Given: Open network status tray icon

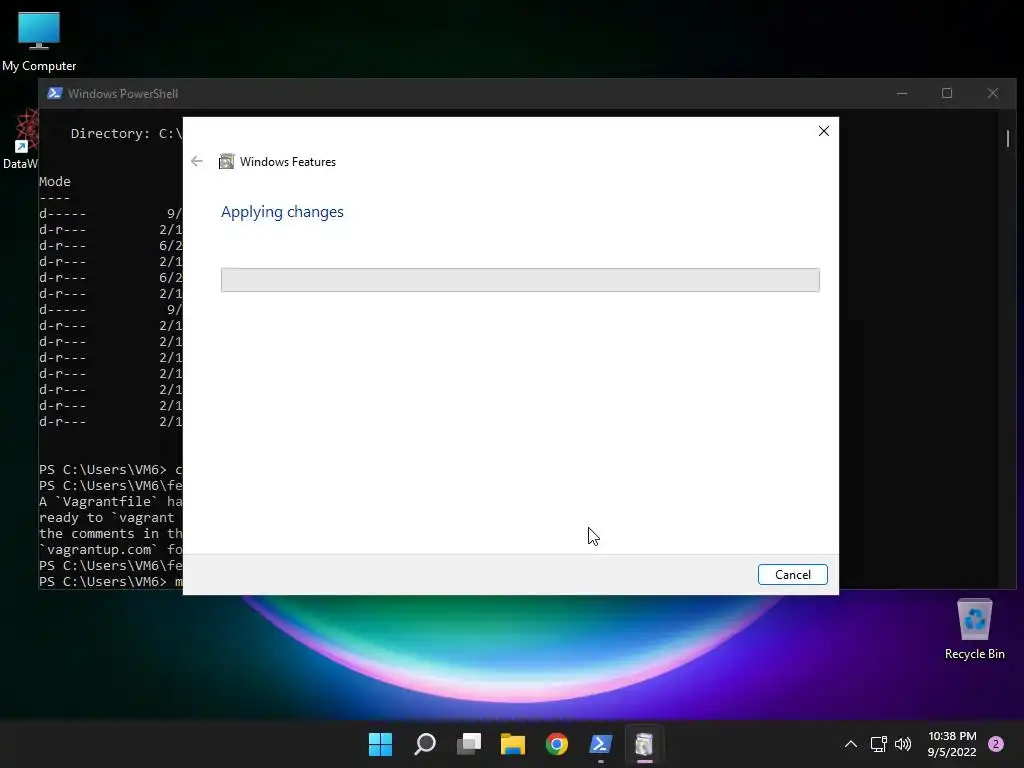Looking at the screenshot, I should (x=878, y=744).
